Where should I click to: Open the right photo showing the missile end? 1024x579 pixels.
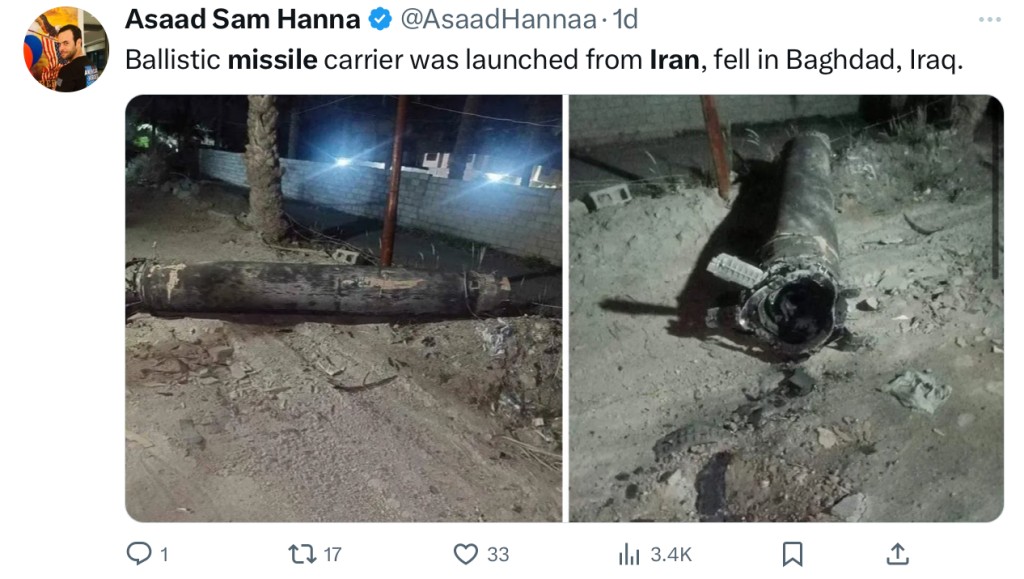786,308
